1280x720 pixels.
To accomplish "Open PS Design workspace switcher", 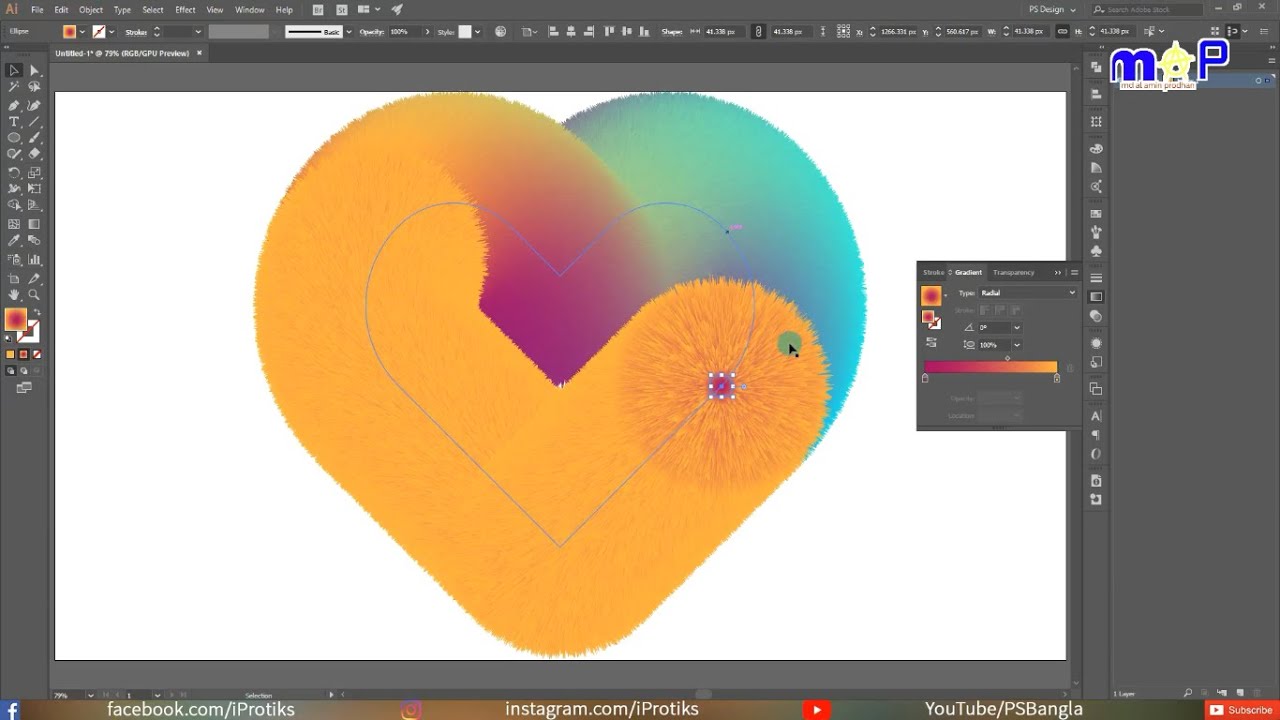I will 1052,9.
